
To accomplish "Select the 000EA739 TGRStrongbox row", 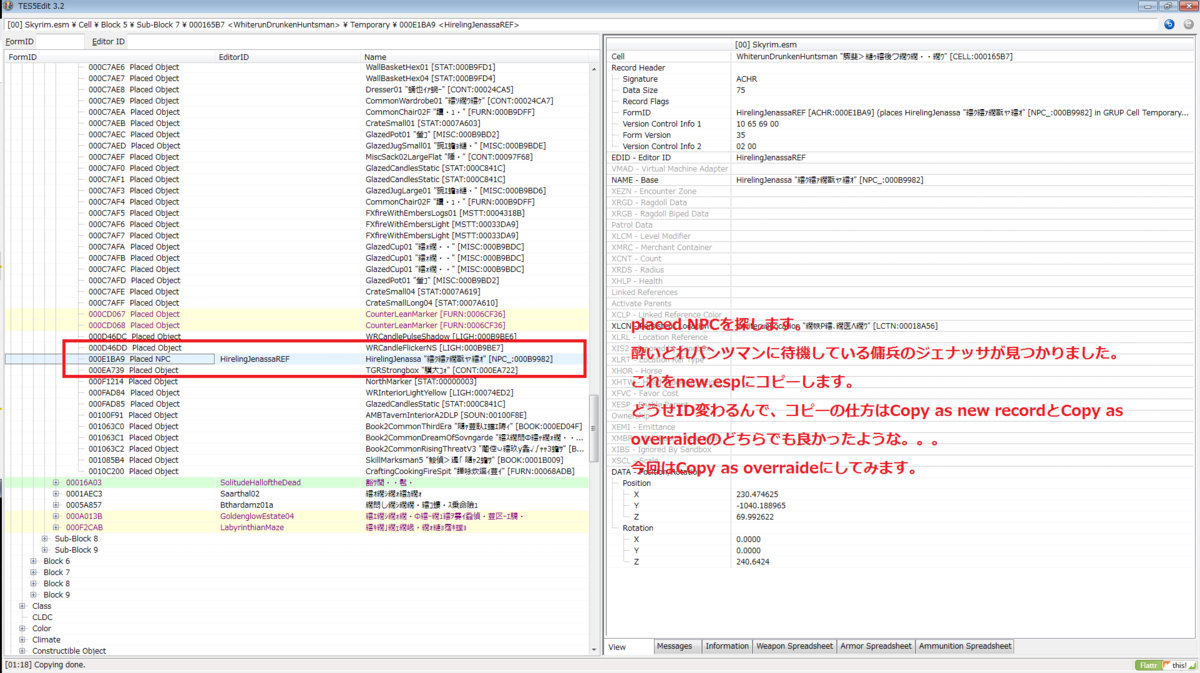I will [x=297, y=370].
